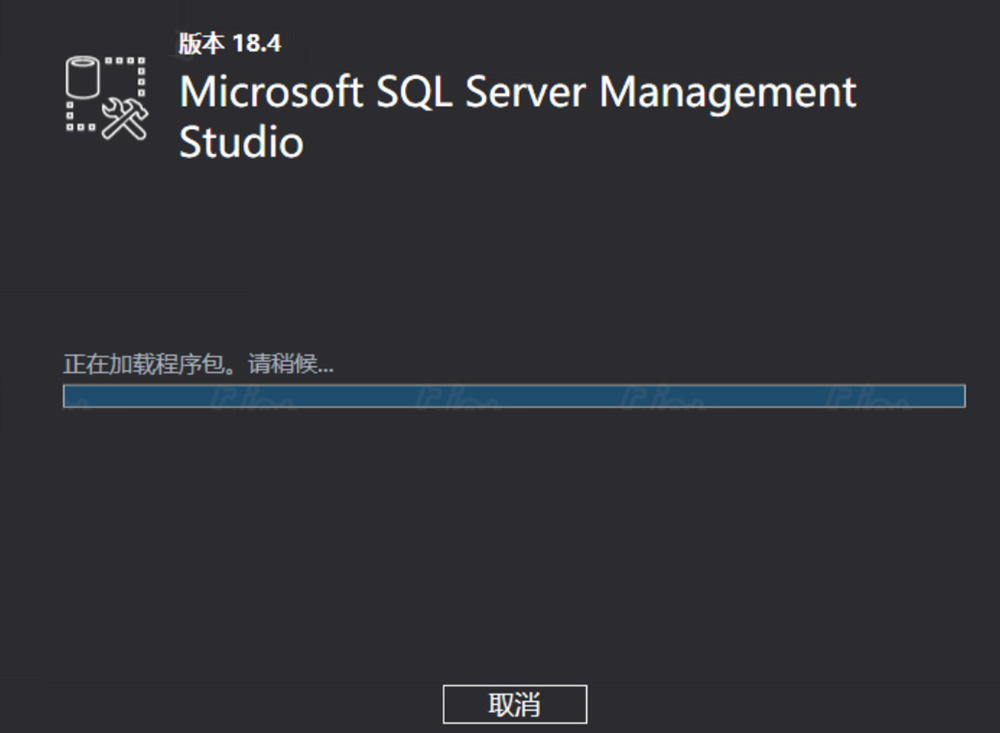Viewport: 1000px width, 733px height.
Task: Click the word Studio in the title
Action: coord(241,142)
